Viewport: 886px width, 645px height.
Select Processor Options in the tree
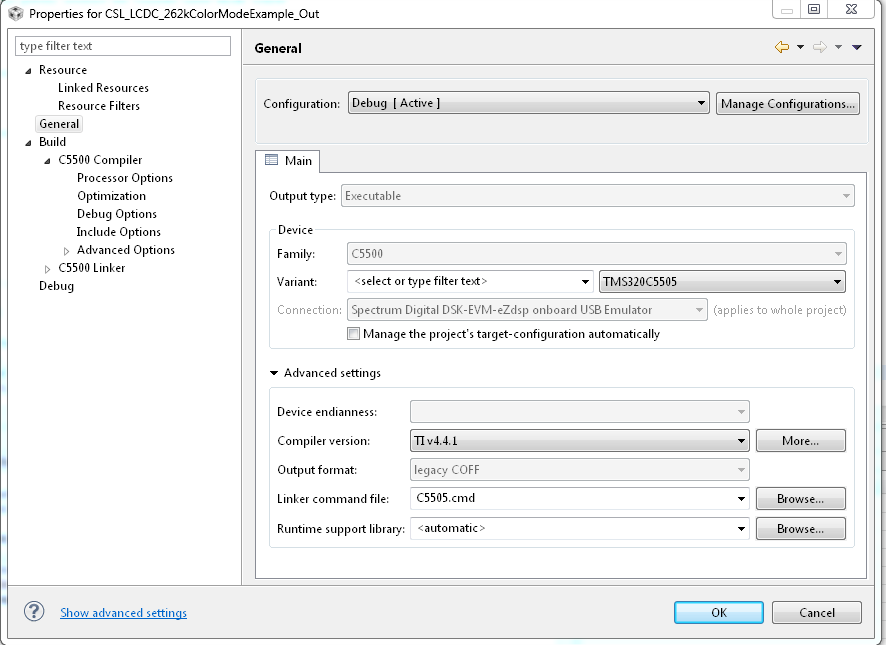click(x=125, y=178)
